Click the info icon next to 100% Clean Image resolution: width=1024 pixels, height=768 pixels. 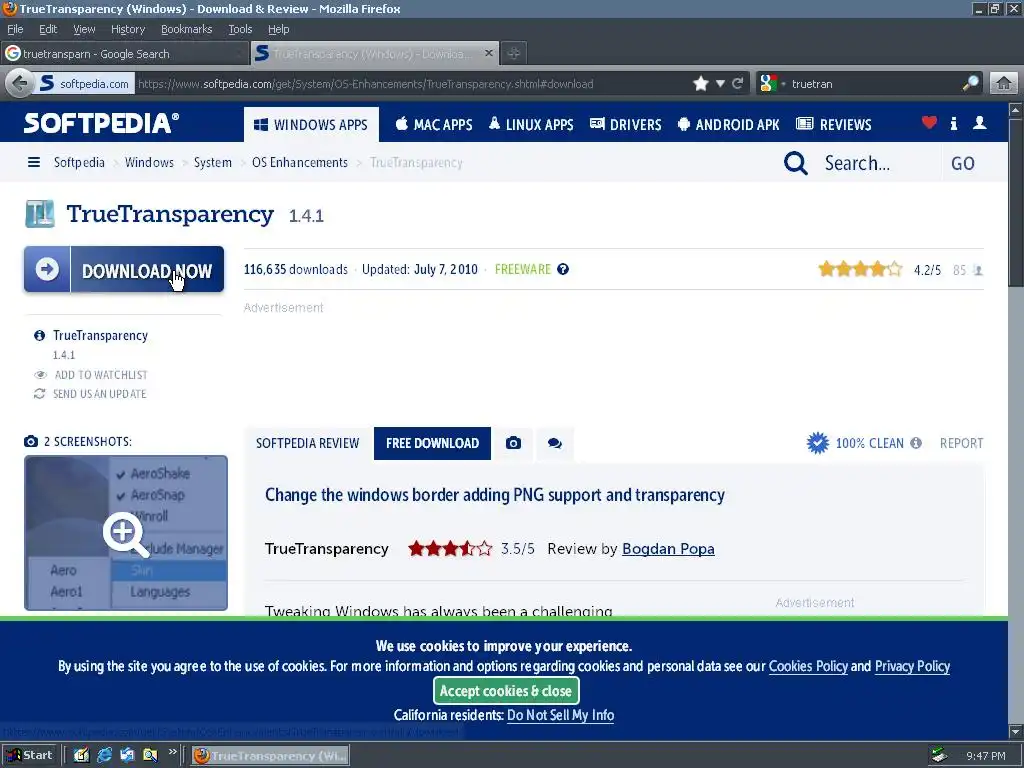coord(916,443)
